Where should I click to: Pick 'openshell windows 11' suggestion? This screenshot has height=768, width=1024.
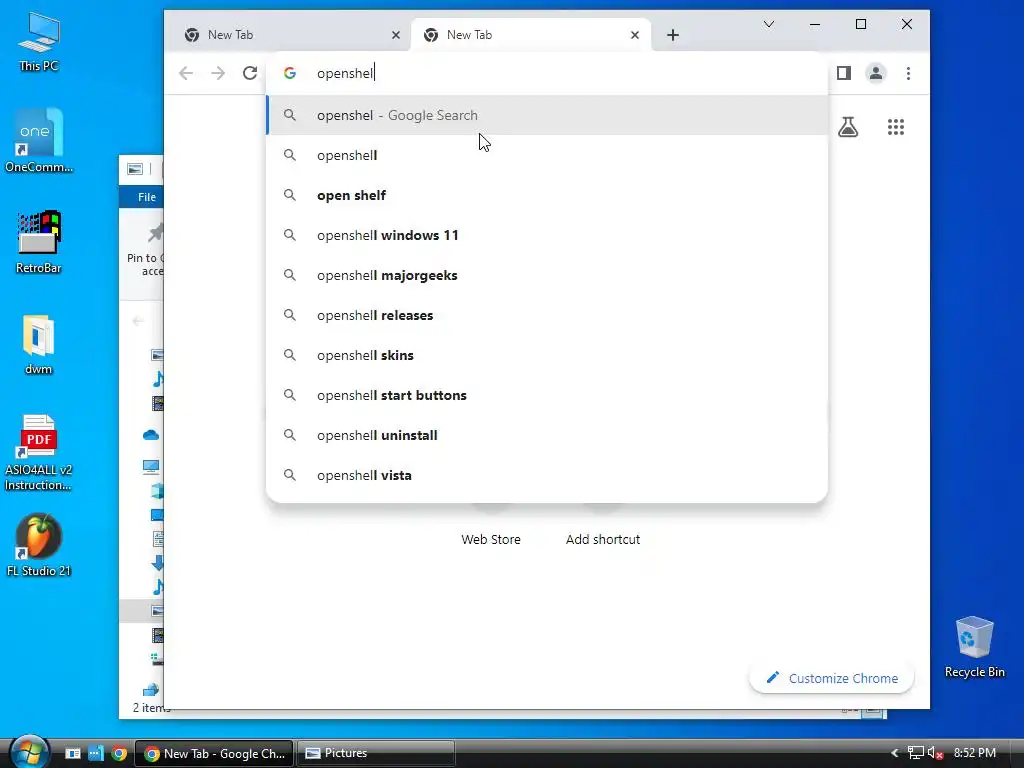(547, 235)
